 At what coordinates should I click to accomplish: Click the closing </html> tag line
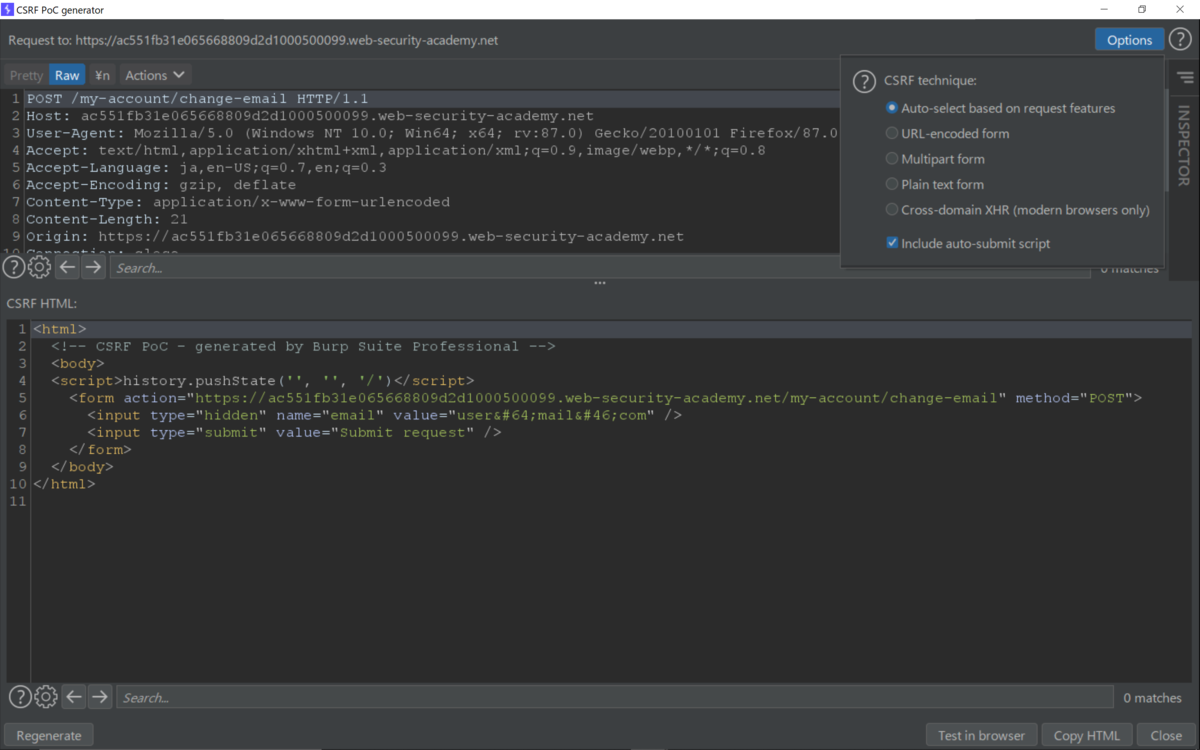coord(64,484)
